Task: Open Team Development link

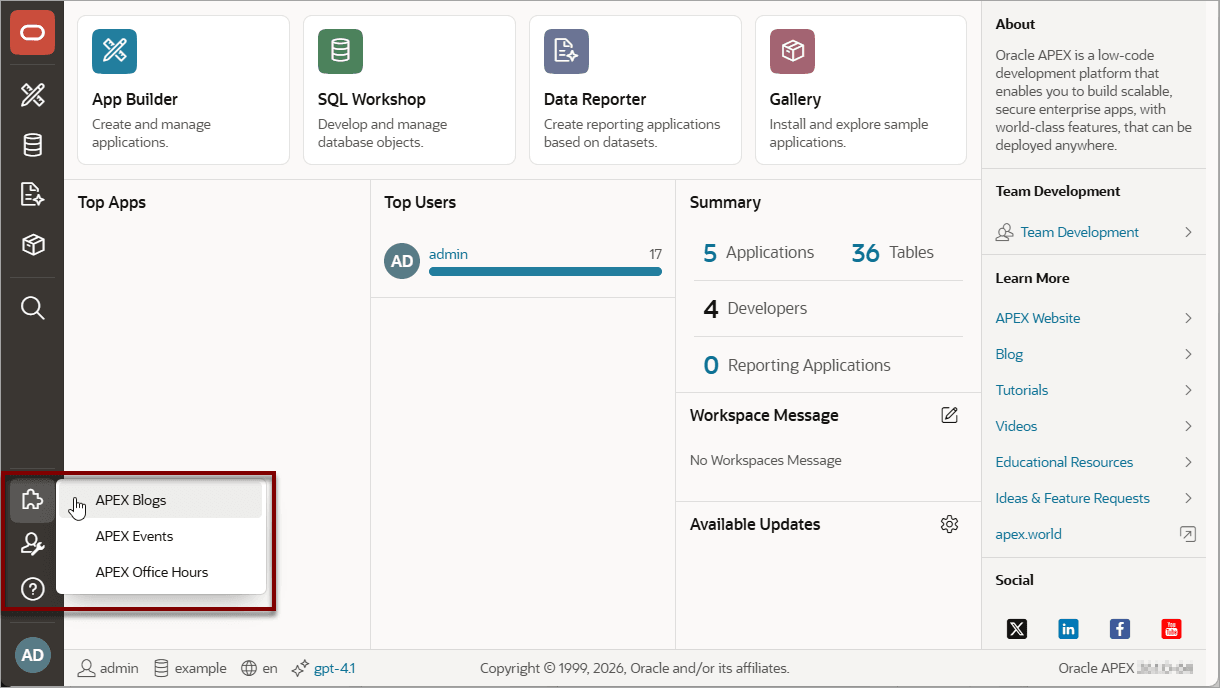Action: (x=1080, y=232)
